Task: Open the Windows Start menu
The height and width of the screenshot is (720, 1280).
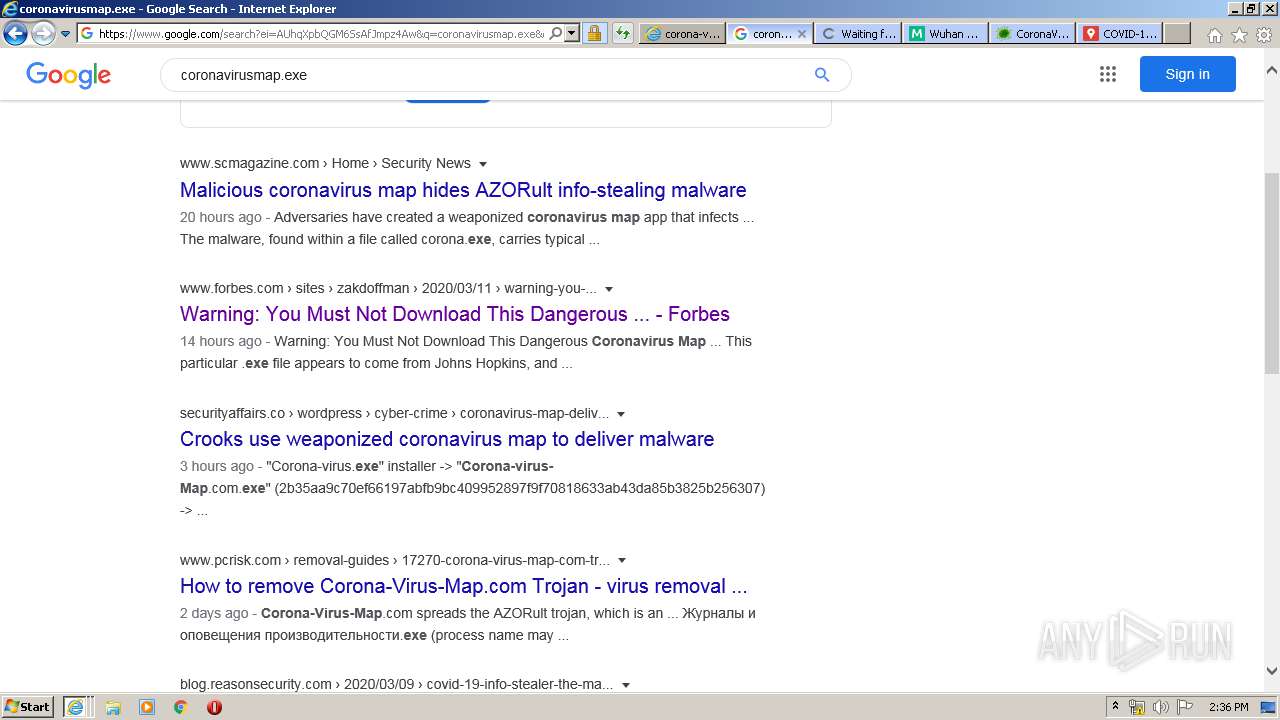Action: 28,706
